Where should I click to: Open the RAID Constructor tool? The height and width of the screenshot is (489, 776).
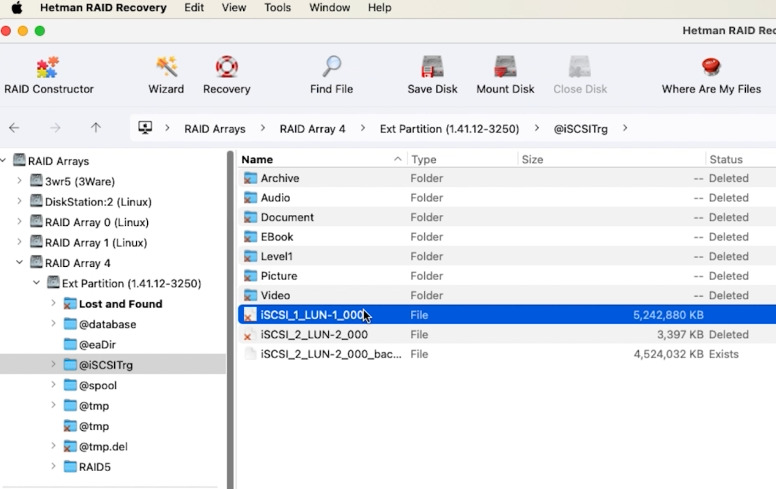[x=48, y=75]
